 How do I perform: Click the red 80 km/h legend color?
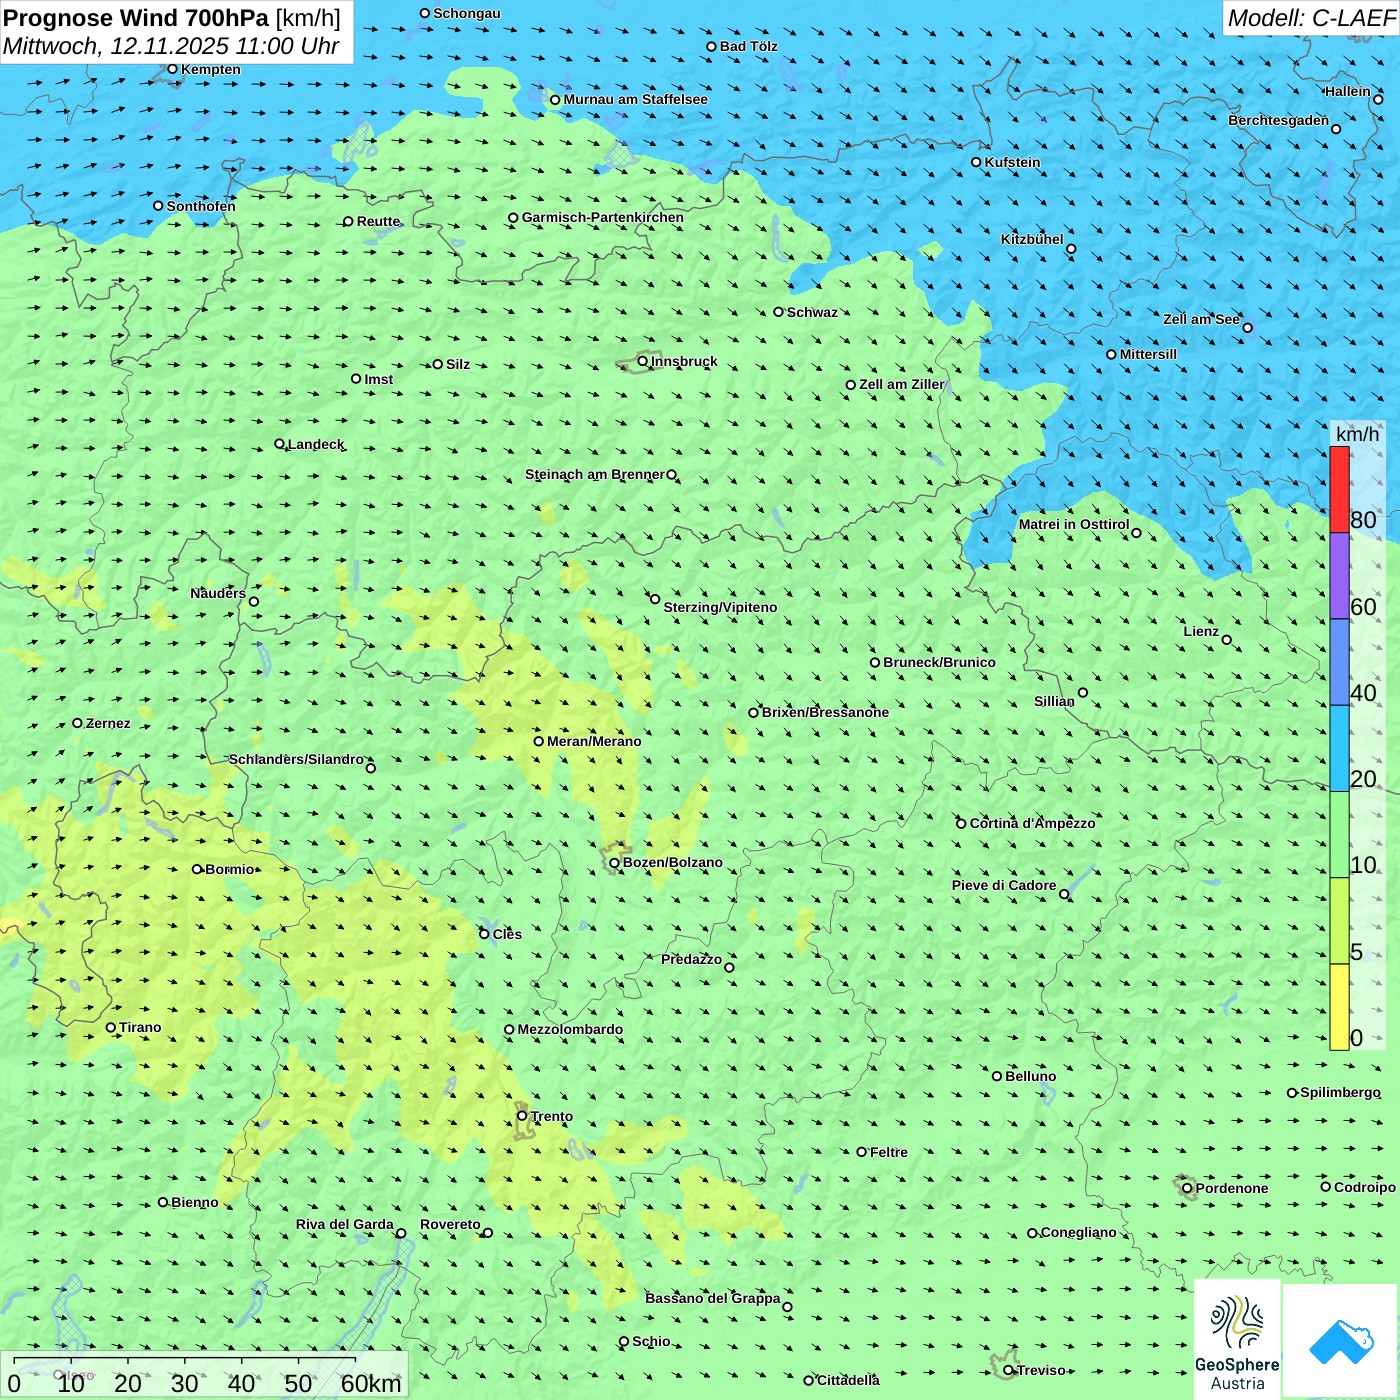pyautogui.click(x=1339, y=489)
